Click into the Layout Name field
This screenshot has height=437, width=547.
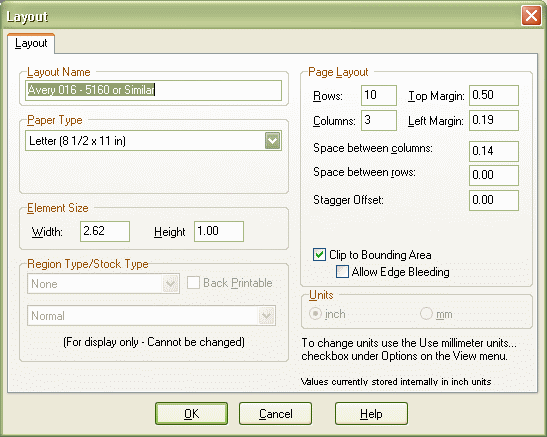(153, 90)
